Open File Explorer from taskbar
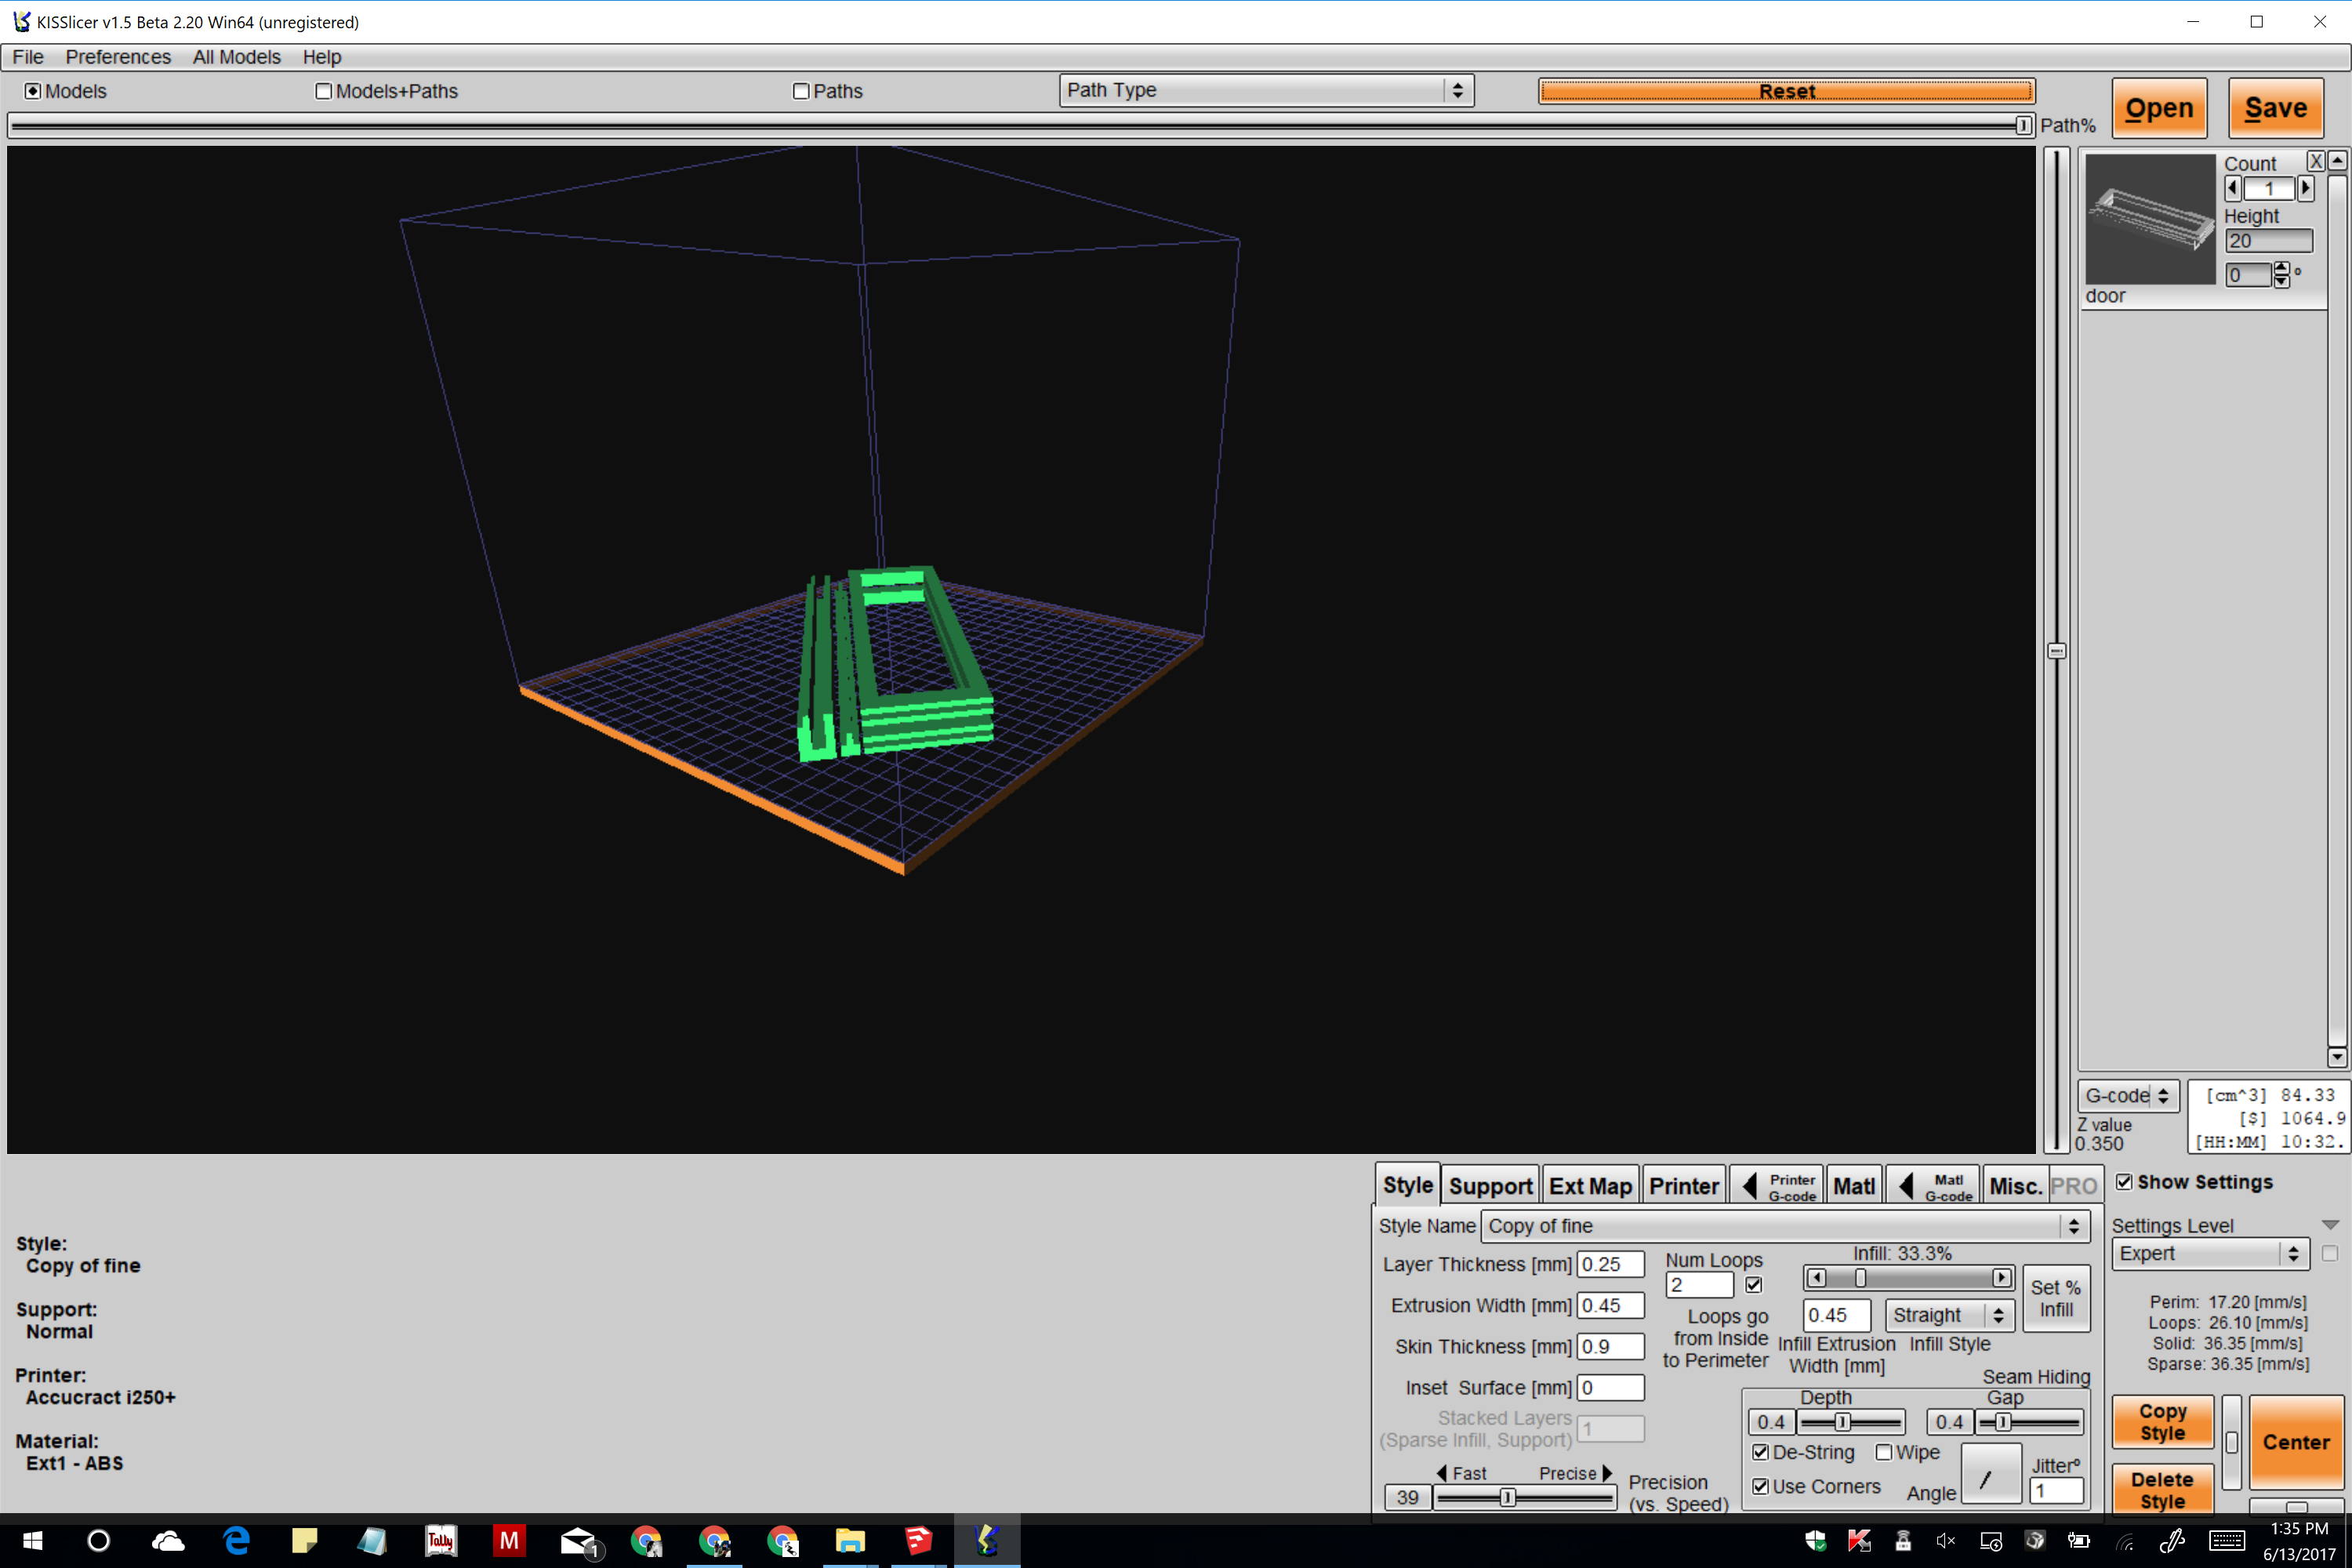The image size is (2352, 1568). click(850, 1541)
